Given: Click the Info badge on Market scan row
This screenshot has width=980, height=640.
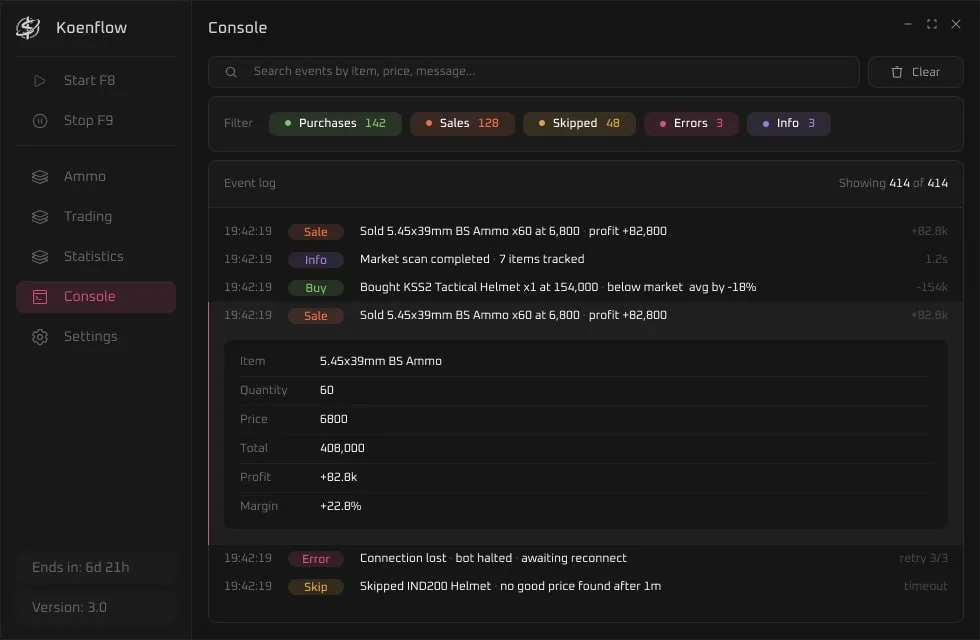Looking at the screenshot, I should click(316, 260).
